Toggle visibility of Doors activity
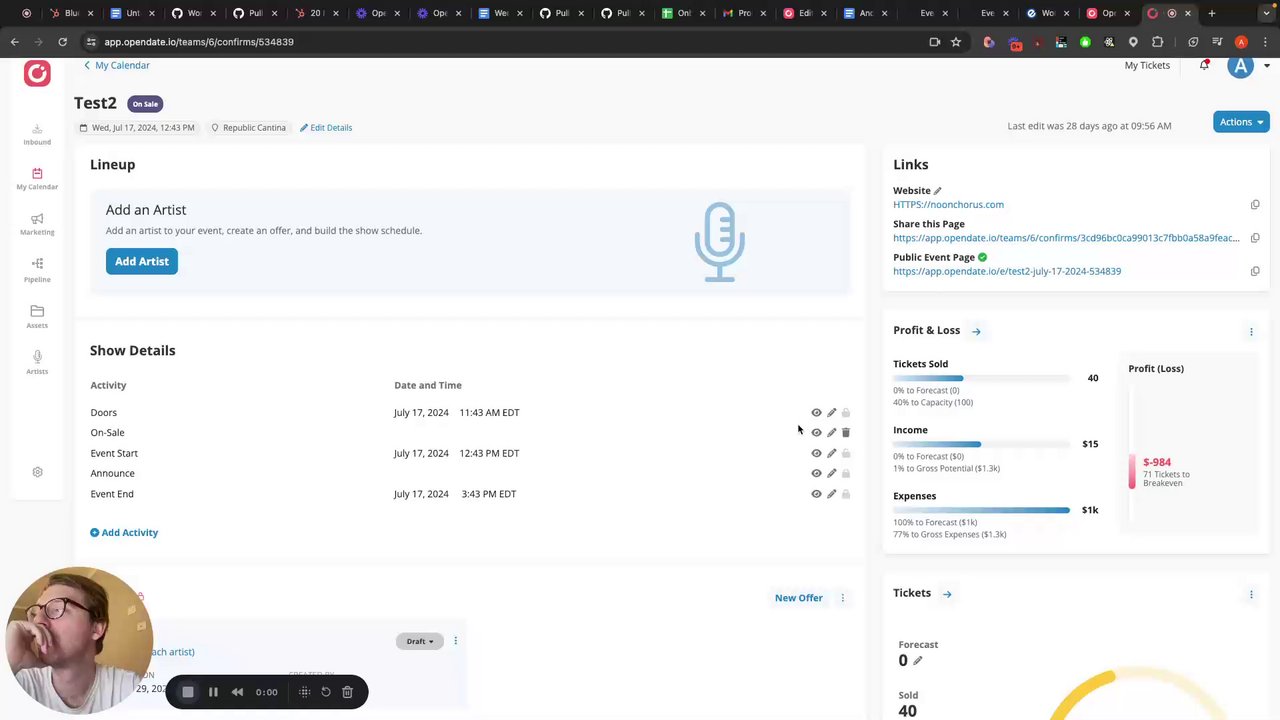This screenshot has height=720, width=1280. (x=816, y=412)
